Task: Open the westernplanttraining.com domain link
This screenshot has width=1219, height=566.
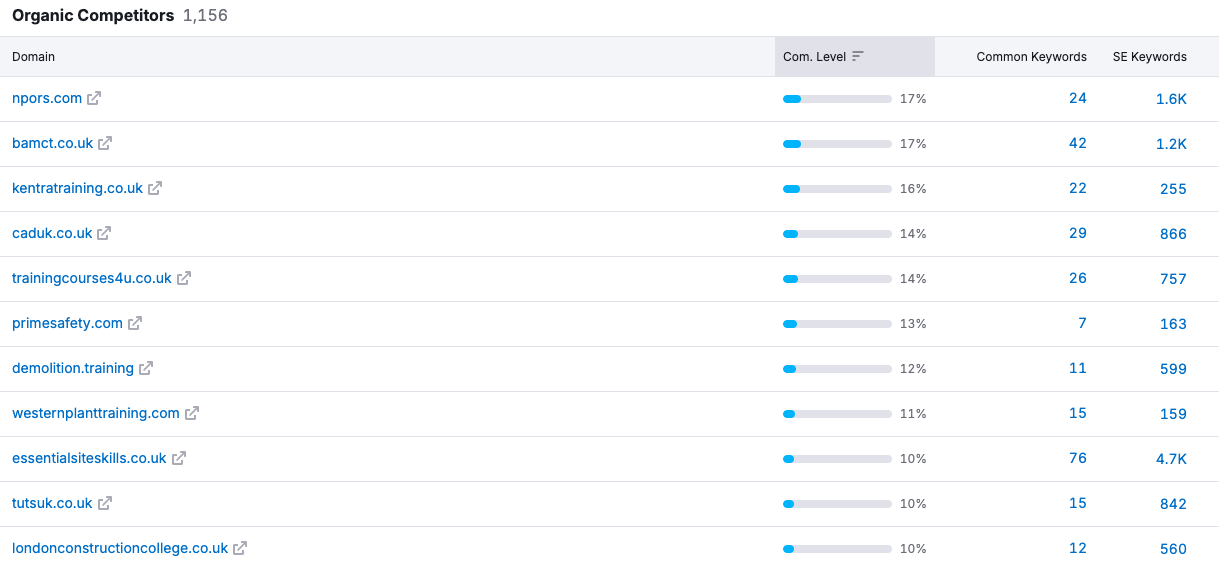Action: [96, 413]
